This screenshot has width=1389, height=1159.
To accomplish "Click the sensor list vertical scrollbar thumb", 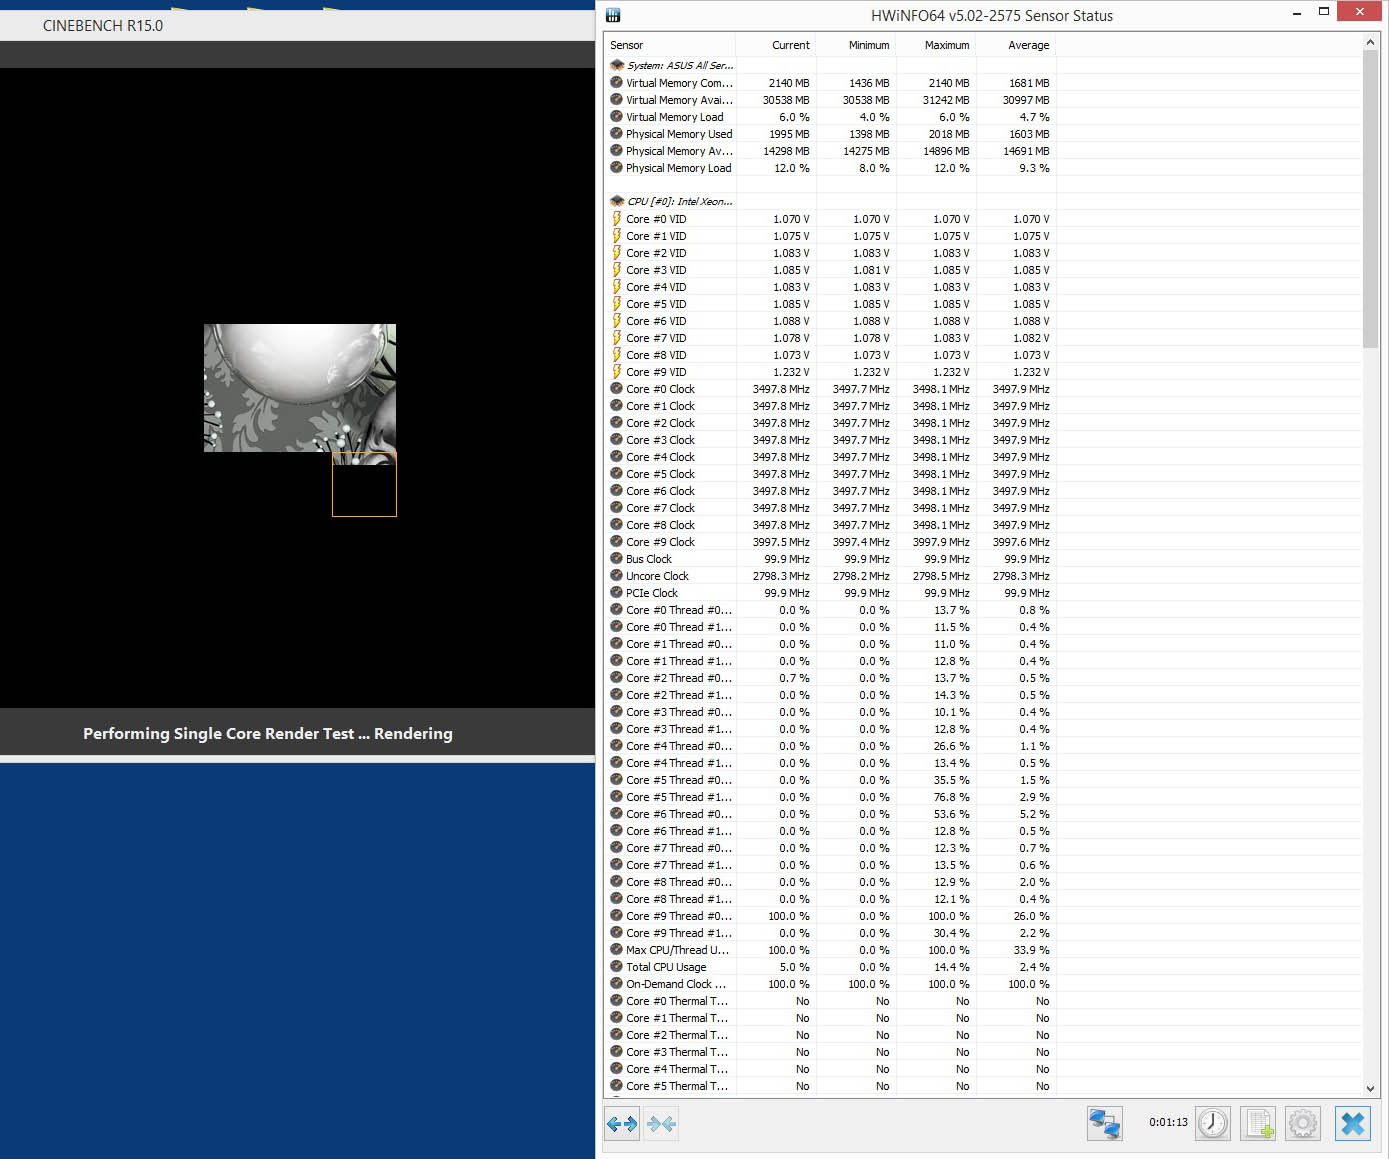I will click(x=1370, y=199).
